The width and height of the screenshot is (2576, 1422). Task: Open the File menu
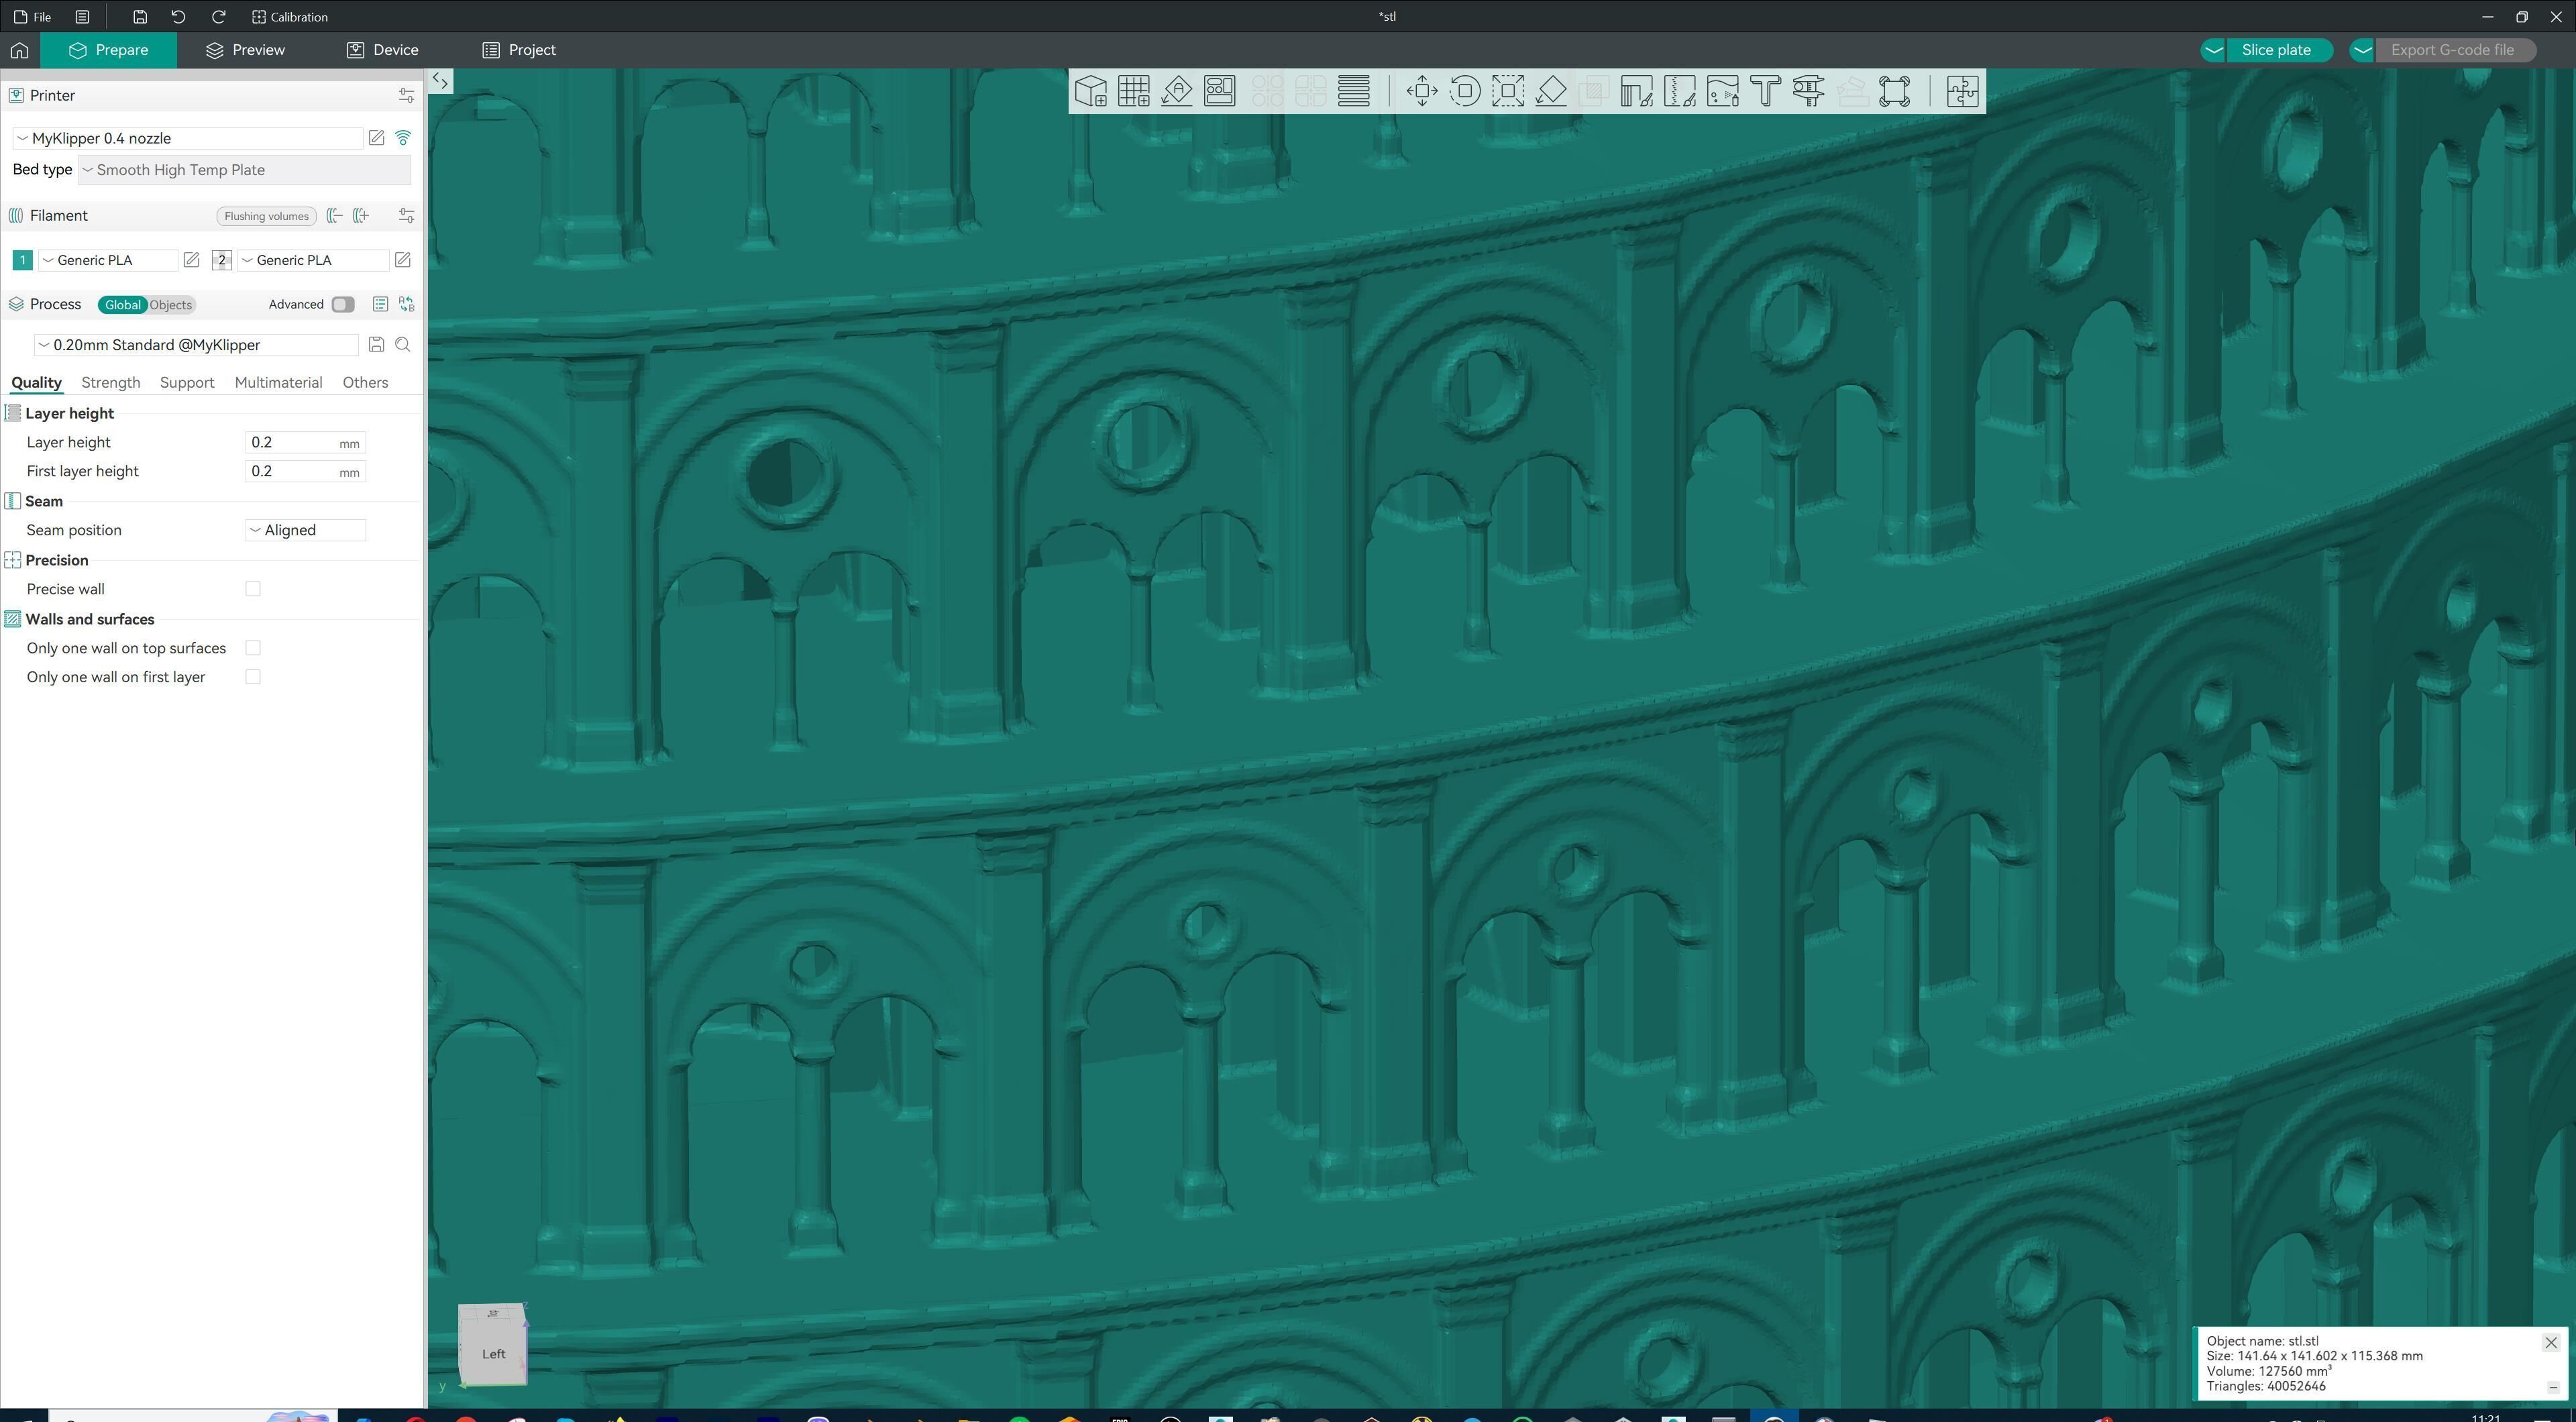pyautogui.click(x=33, y=17)
